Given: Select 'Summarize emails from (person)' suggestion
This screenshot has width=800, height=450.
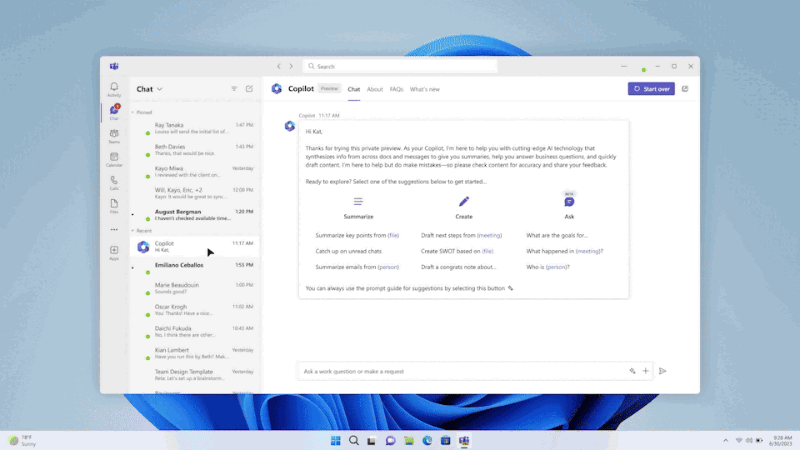Looking at the screenshot, I should click(x=357, y=267).
